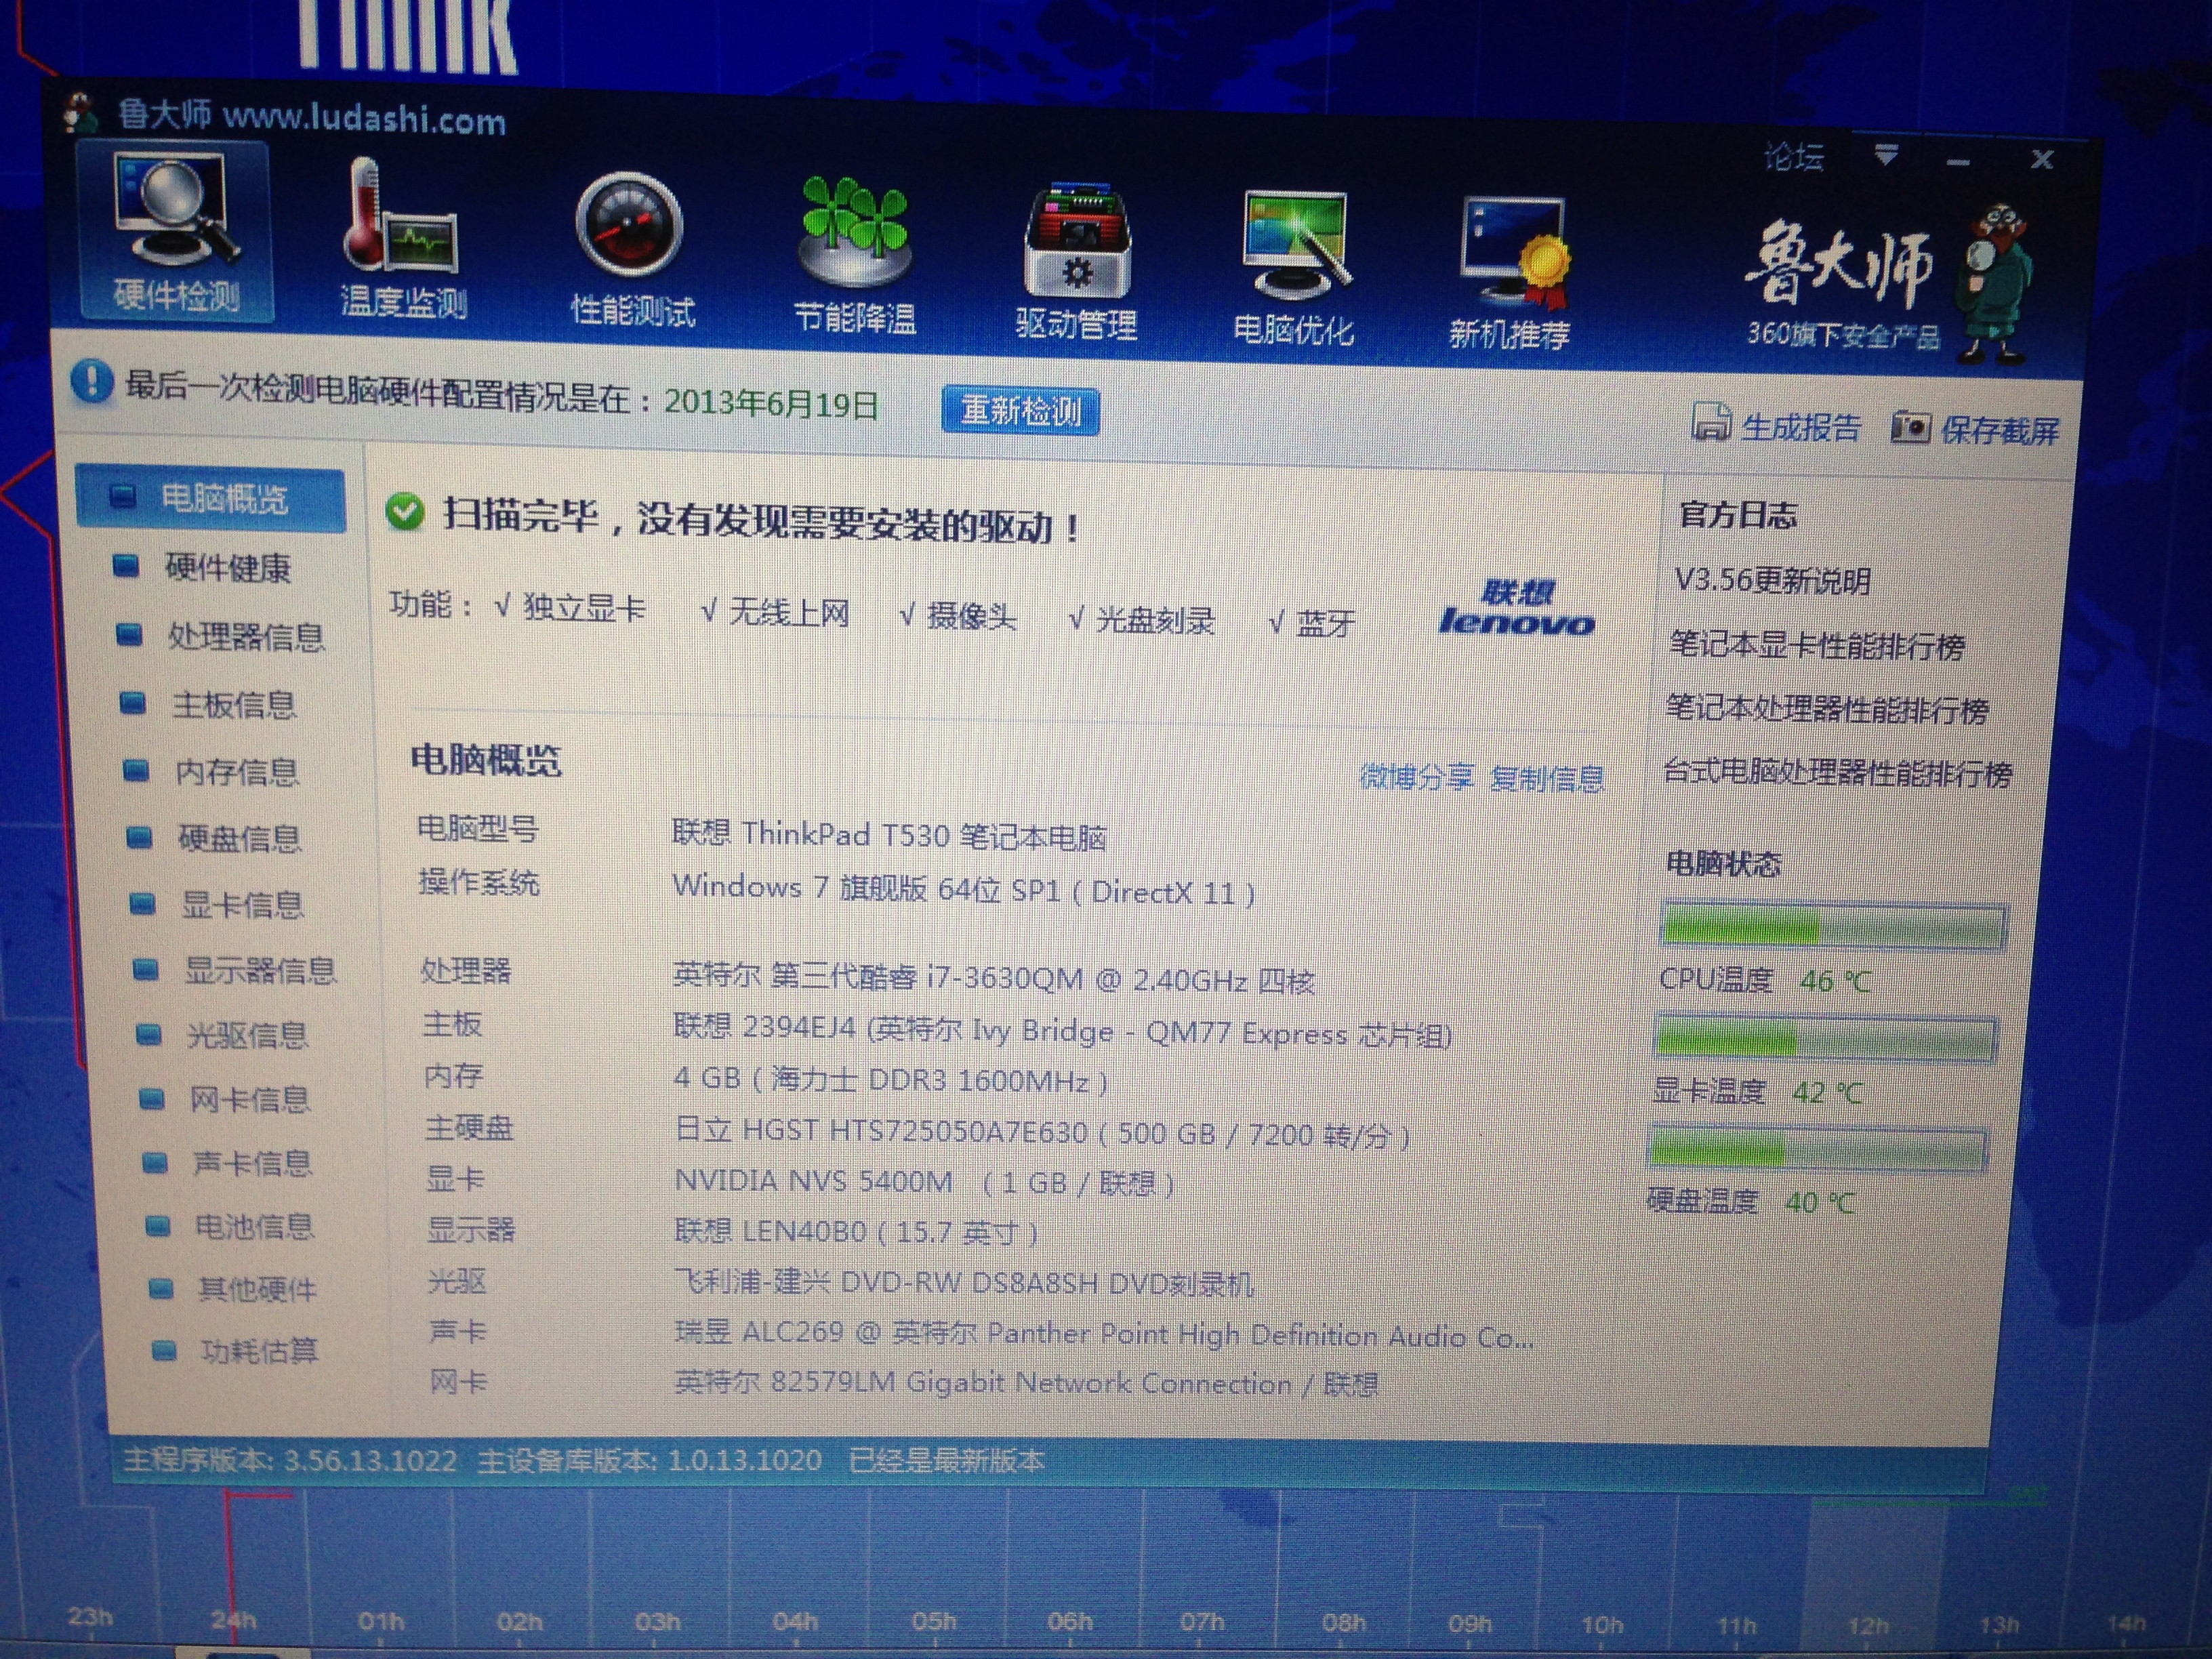
Task: Click the 显卡温度 temperature bar
Action: (x=1825, y=1038)
